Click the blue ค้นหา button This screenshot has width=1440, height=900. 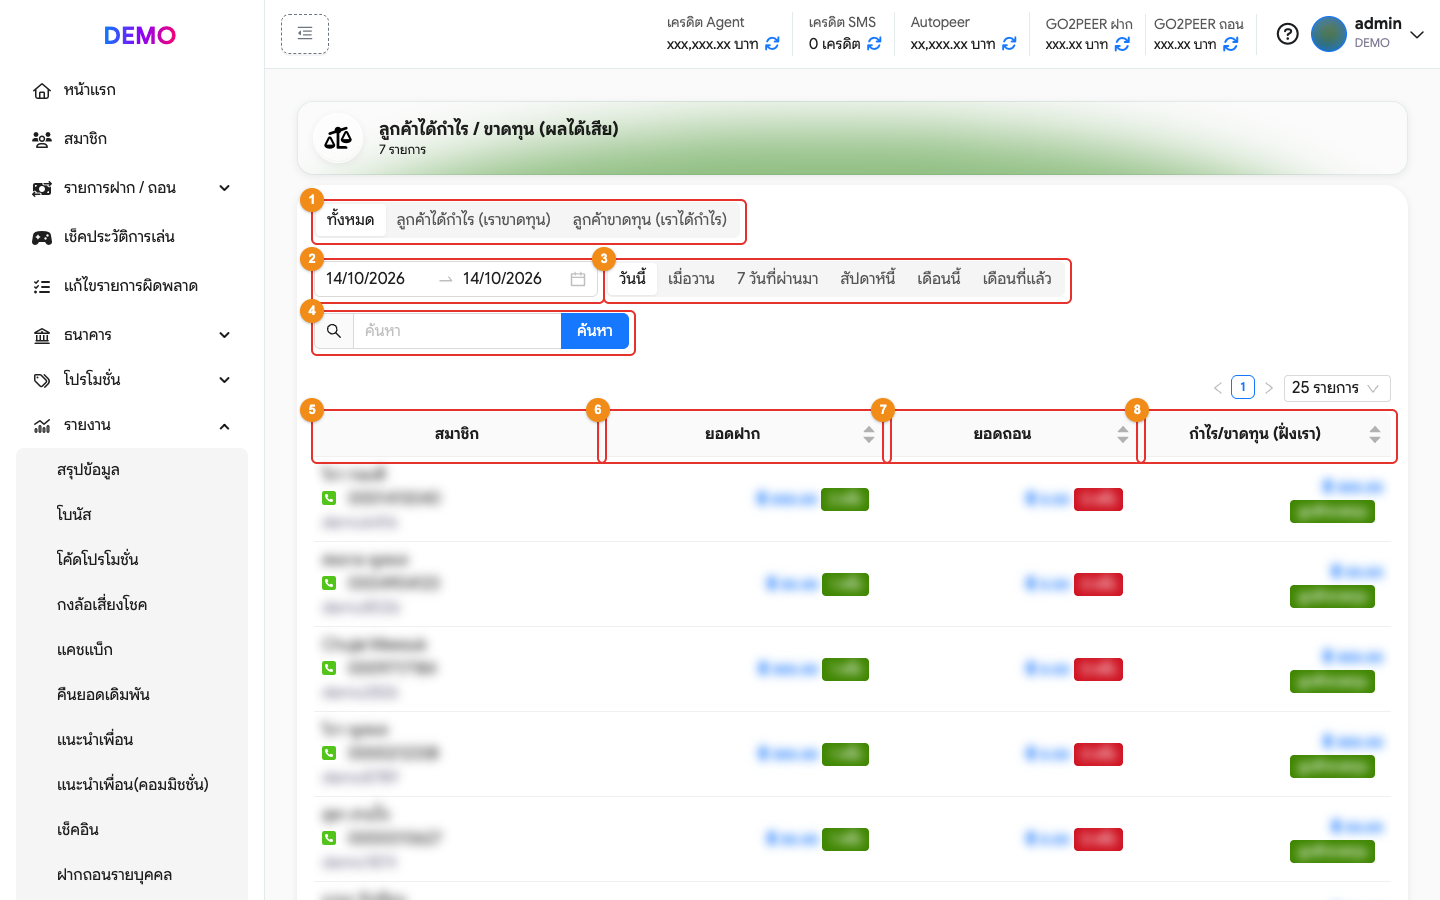pos(595,331)
